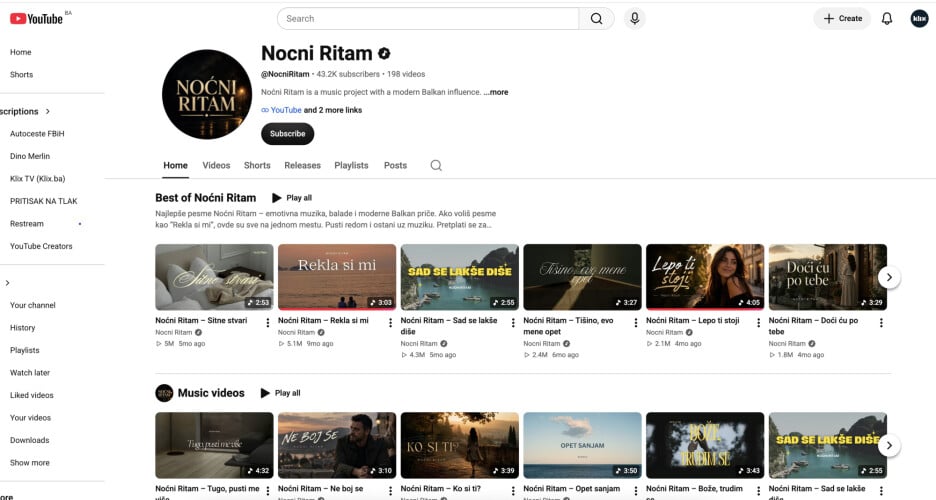Expand the channel description with ...more
Screen dimensions: 936x500
[496, 92]
